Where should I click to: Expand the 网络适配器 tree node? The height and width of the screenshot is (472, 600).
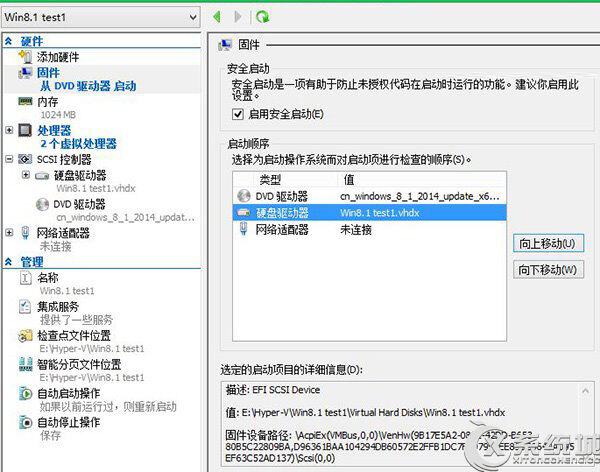point(9,232)
